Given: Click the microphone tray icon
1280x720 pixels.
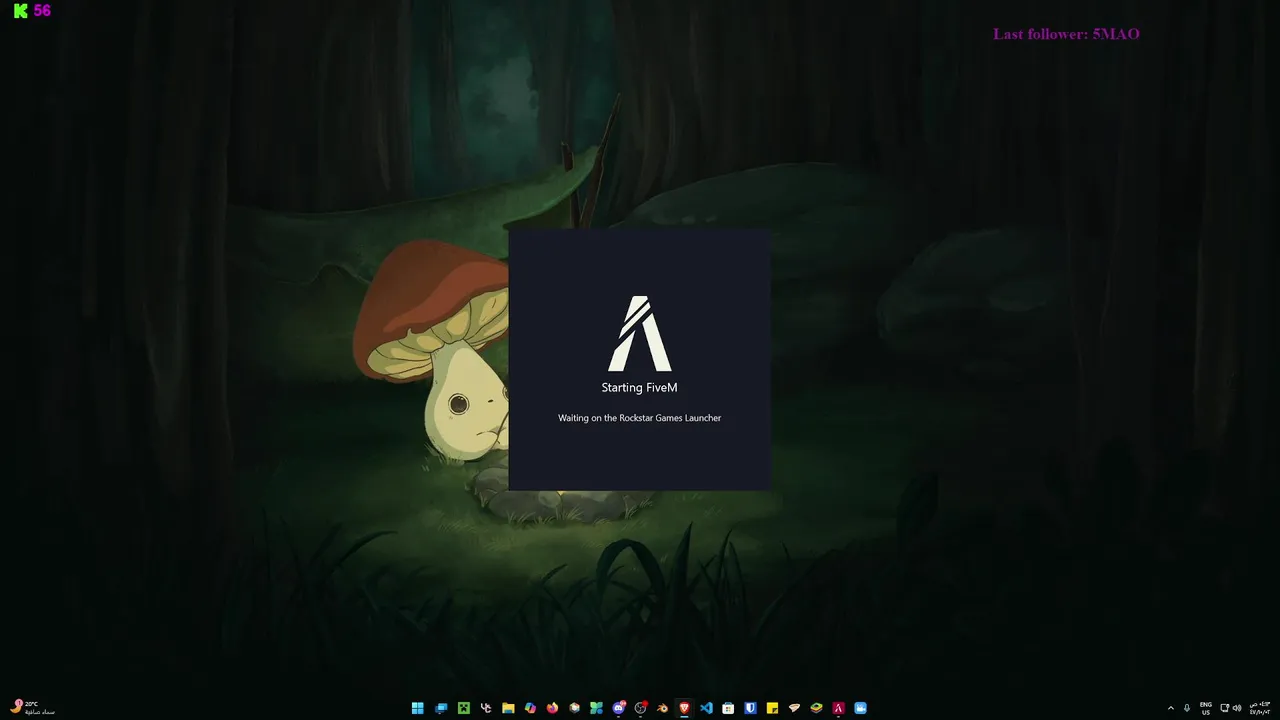Looking at the screenshot, I should [x=1187, y=708].
